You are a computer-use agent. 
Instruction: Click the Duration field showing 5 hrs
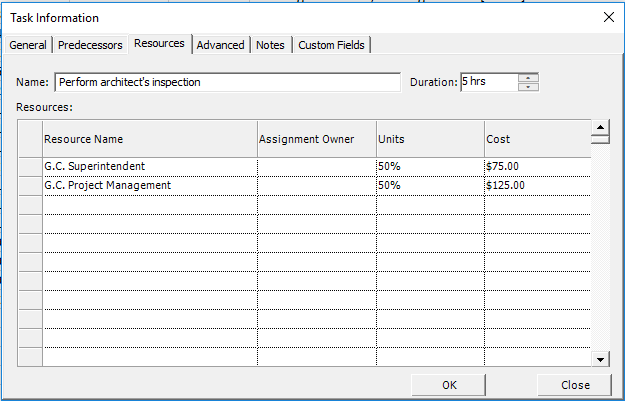(489, 82)
